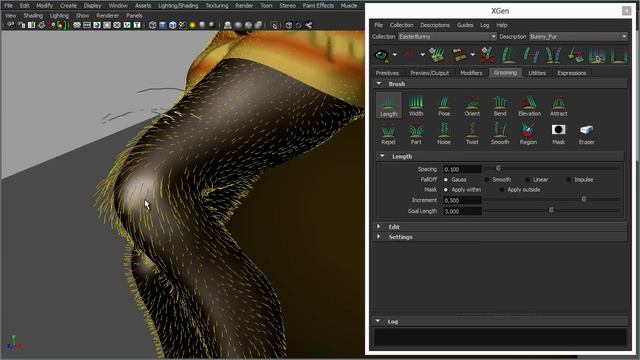Collapse the Length section

[x=382, y=156]
